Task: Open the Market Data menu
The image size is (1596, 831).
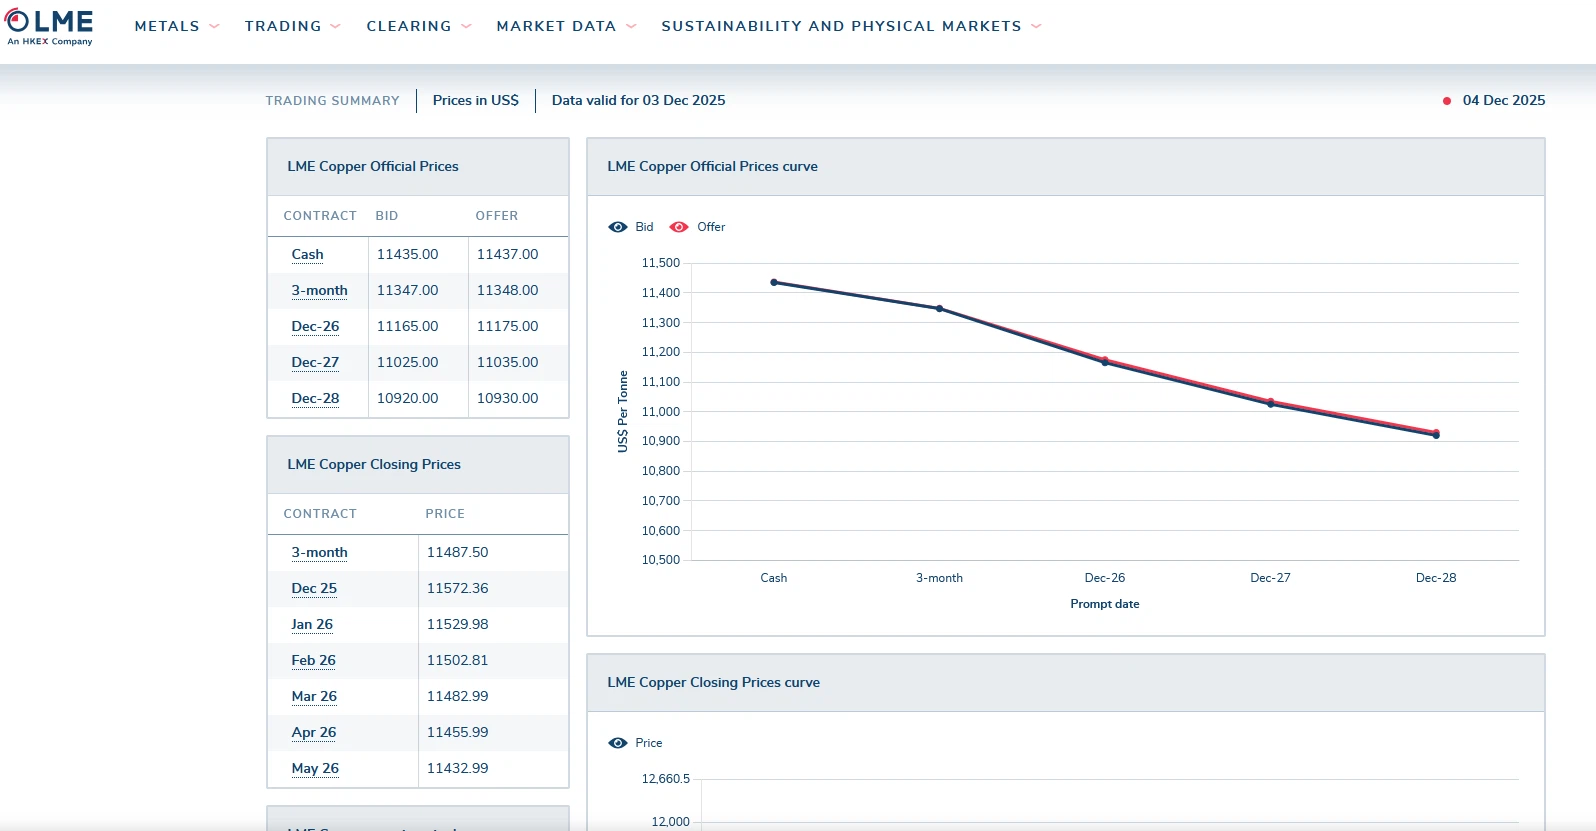Action: (556, 26)
